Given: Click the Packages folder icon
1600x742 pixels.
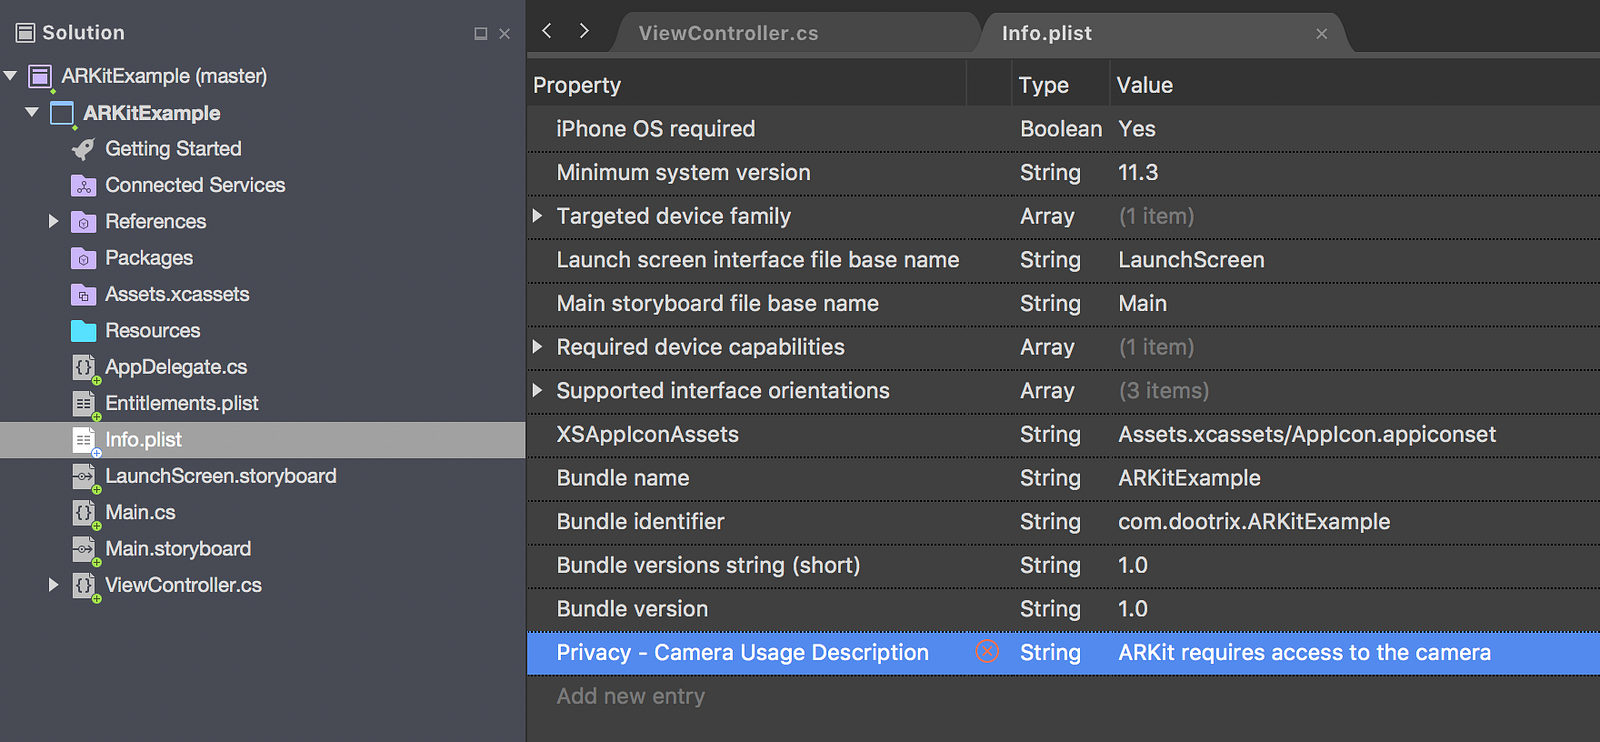Looking at the screenshot, I should click(84, 258).
